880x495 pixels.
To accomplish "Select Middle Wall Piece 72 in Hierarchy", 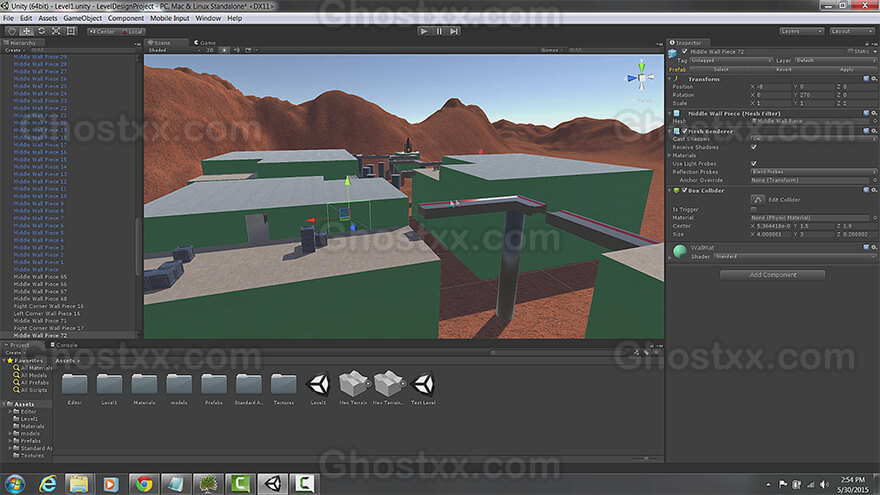I will click(x=40, y=336).
